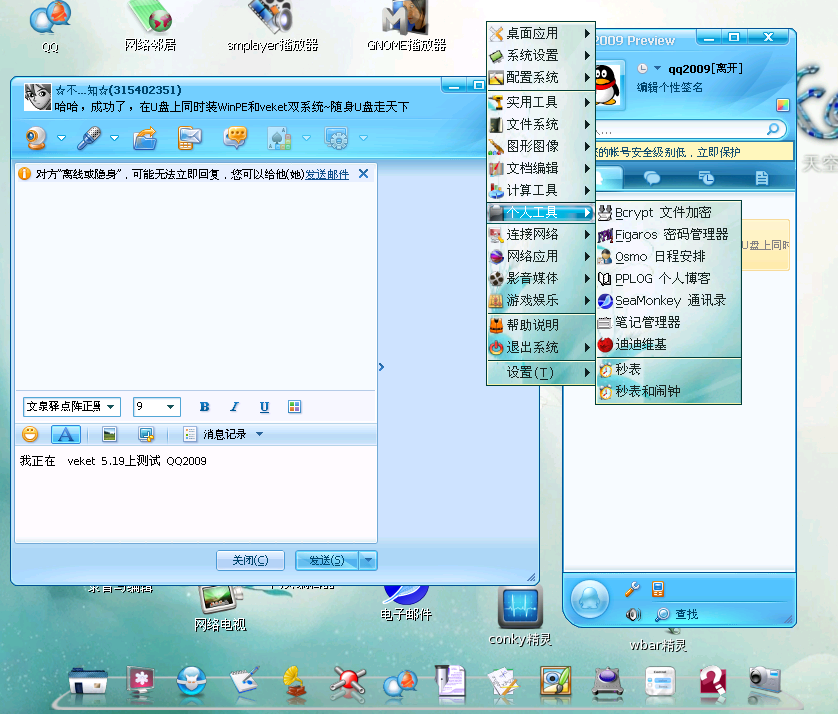Open 笔记管理器 from submenu
This screenshot has width=838, height=714.
pos(669,322)
